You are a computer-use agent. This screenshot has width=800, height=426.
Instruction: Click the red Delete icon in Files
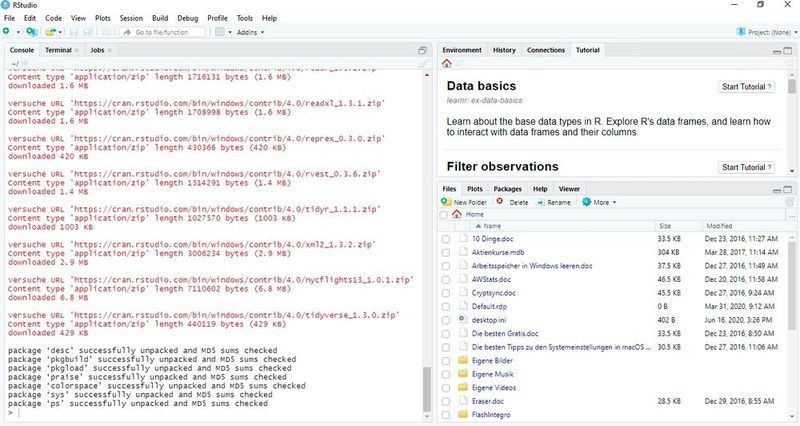point(500,202)
